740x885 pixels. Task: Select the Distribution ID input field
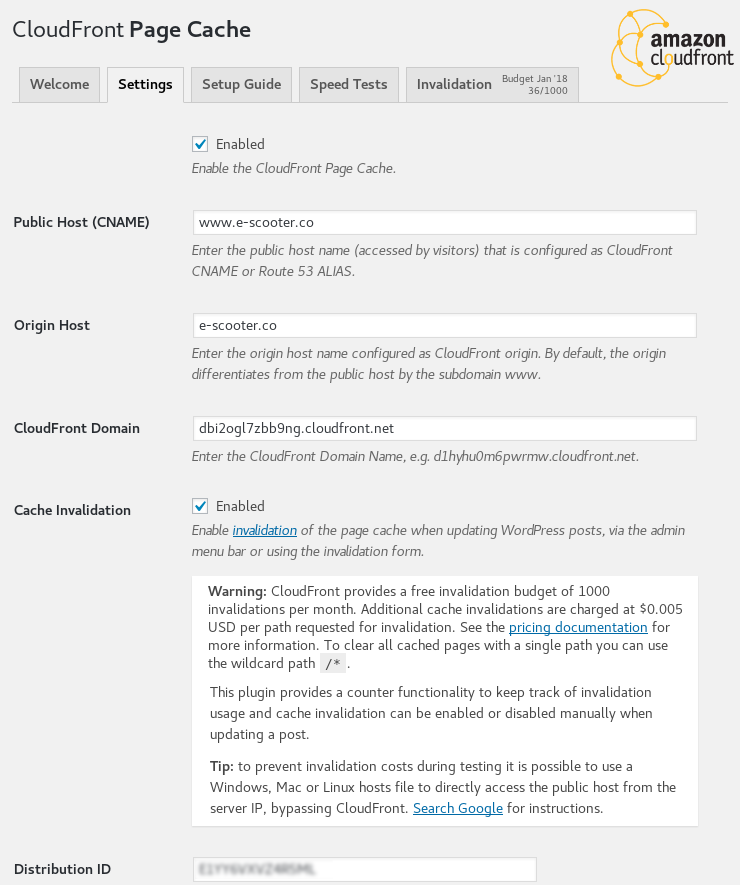(x=365, y=869)
